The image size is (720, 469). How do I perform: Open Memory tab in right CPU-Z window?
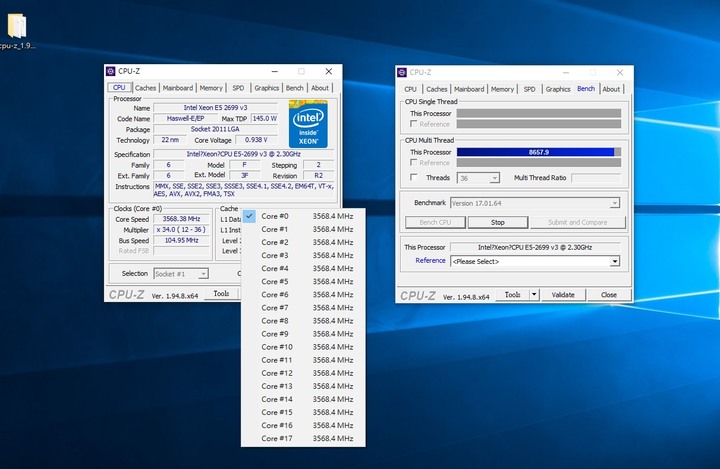pos(502,89)
